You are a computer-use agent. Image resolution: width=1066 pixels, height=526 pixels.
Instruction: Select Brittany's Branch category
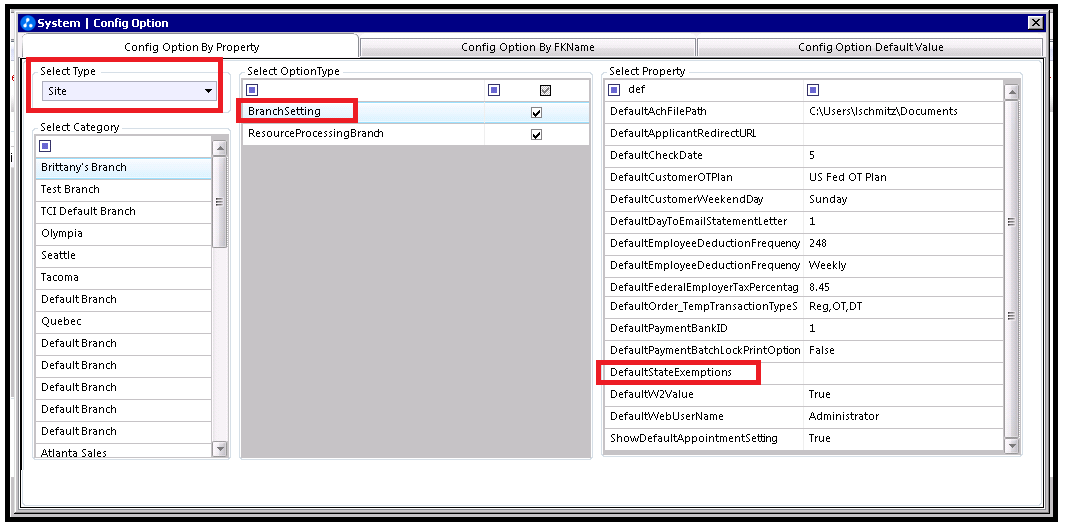point(124,167)
